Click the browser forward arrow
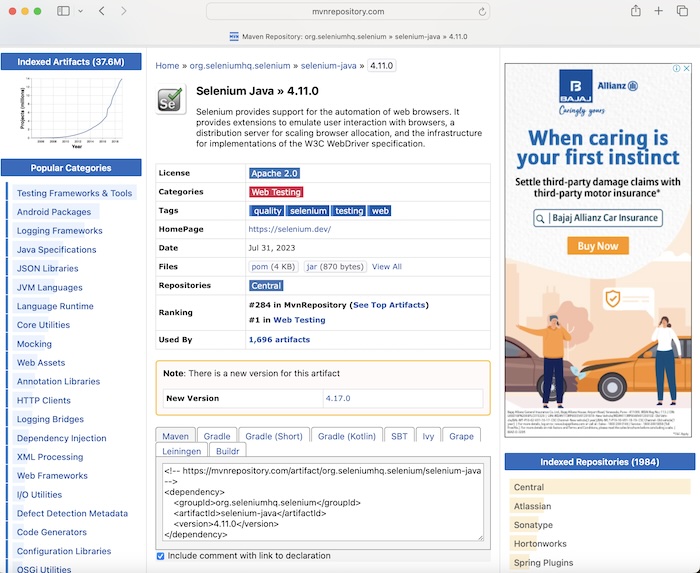The height and width of the screenshot is (573, 700). tap(124, 11)
